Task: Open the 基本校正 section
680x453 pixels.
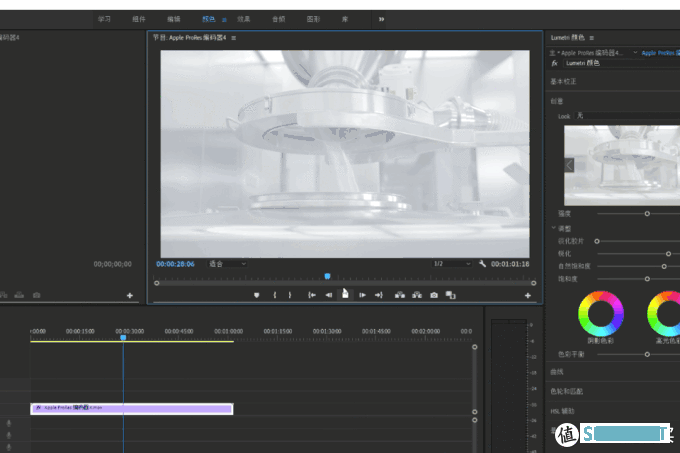Action: coord(563,81)
